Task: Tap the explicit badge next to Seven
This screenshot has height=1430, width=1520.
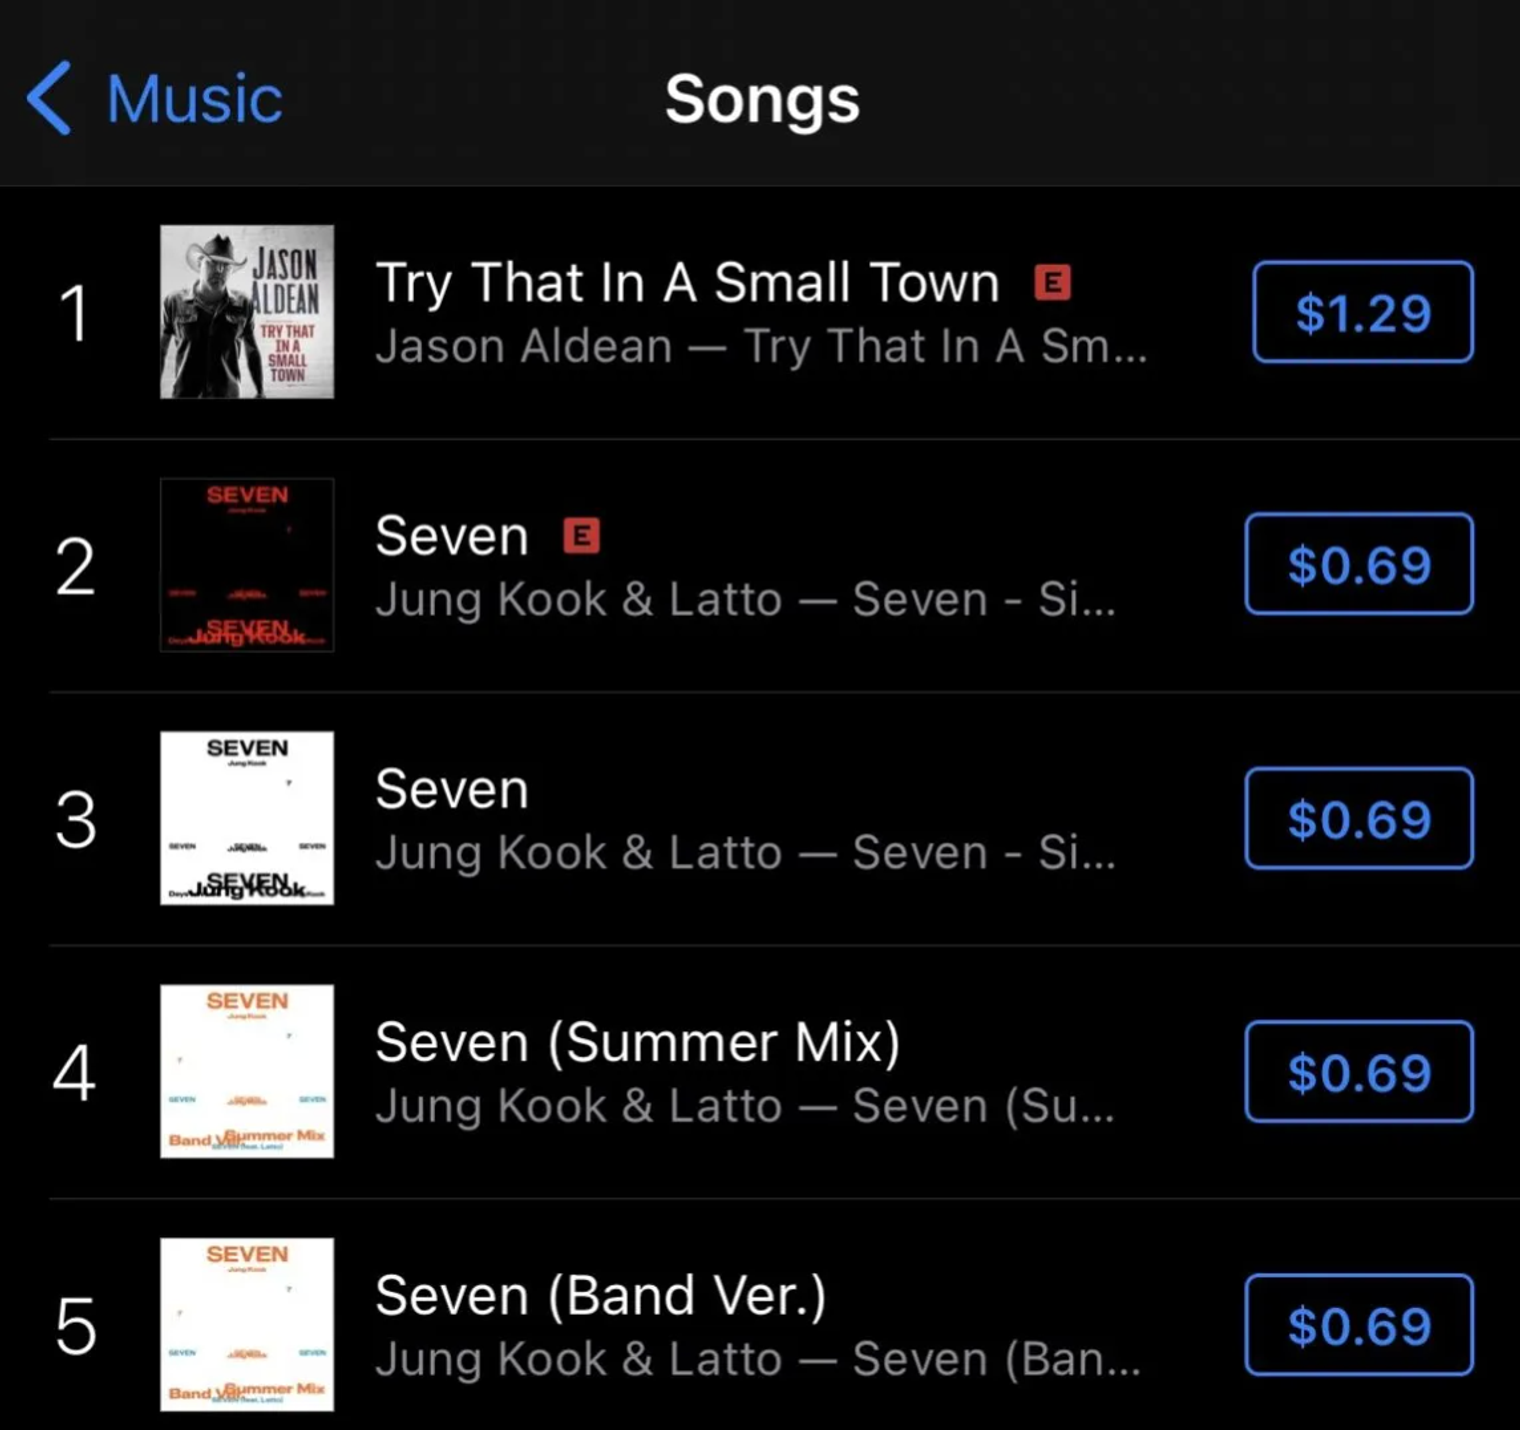Action: [x=581, y=536]
